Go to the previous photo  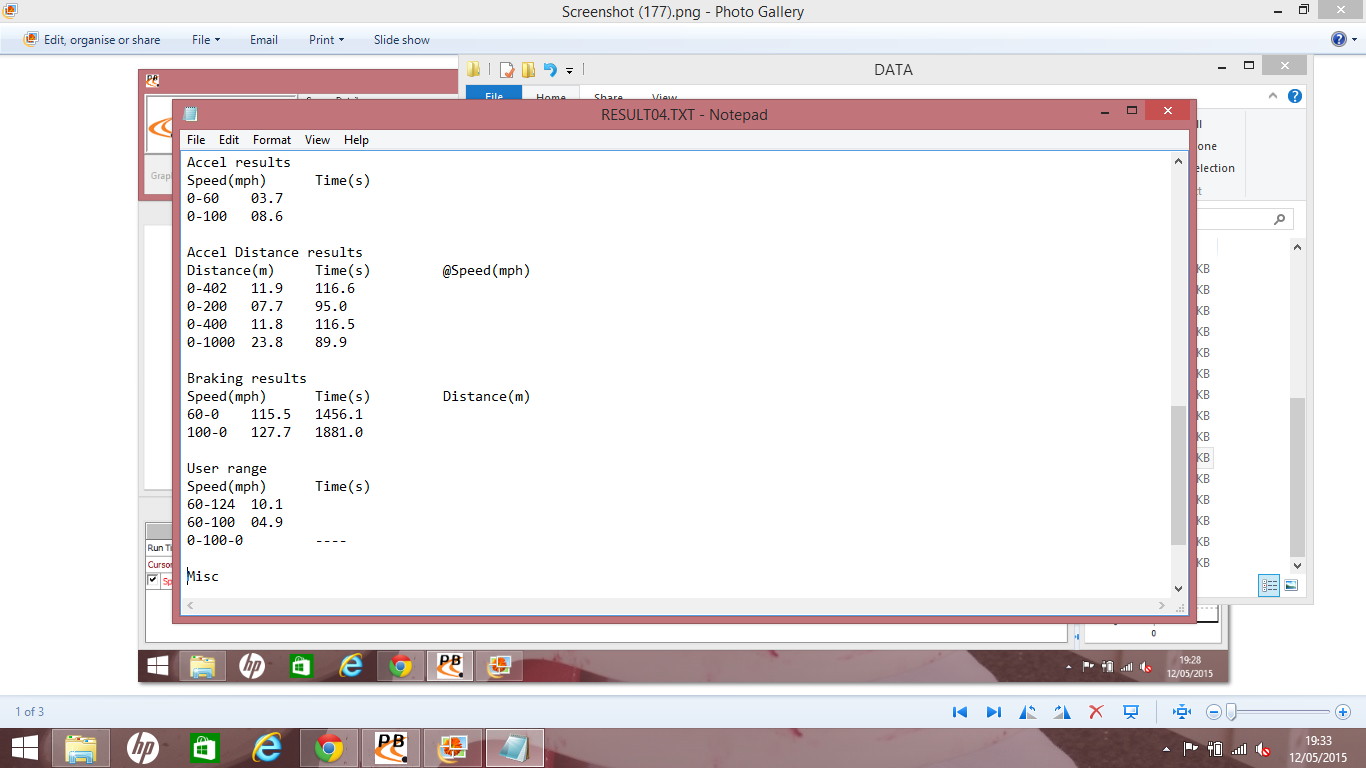960,712
